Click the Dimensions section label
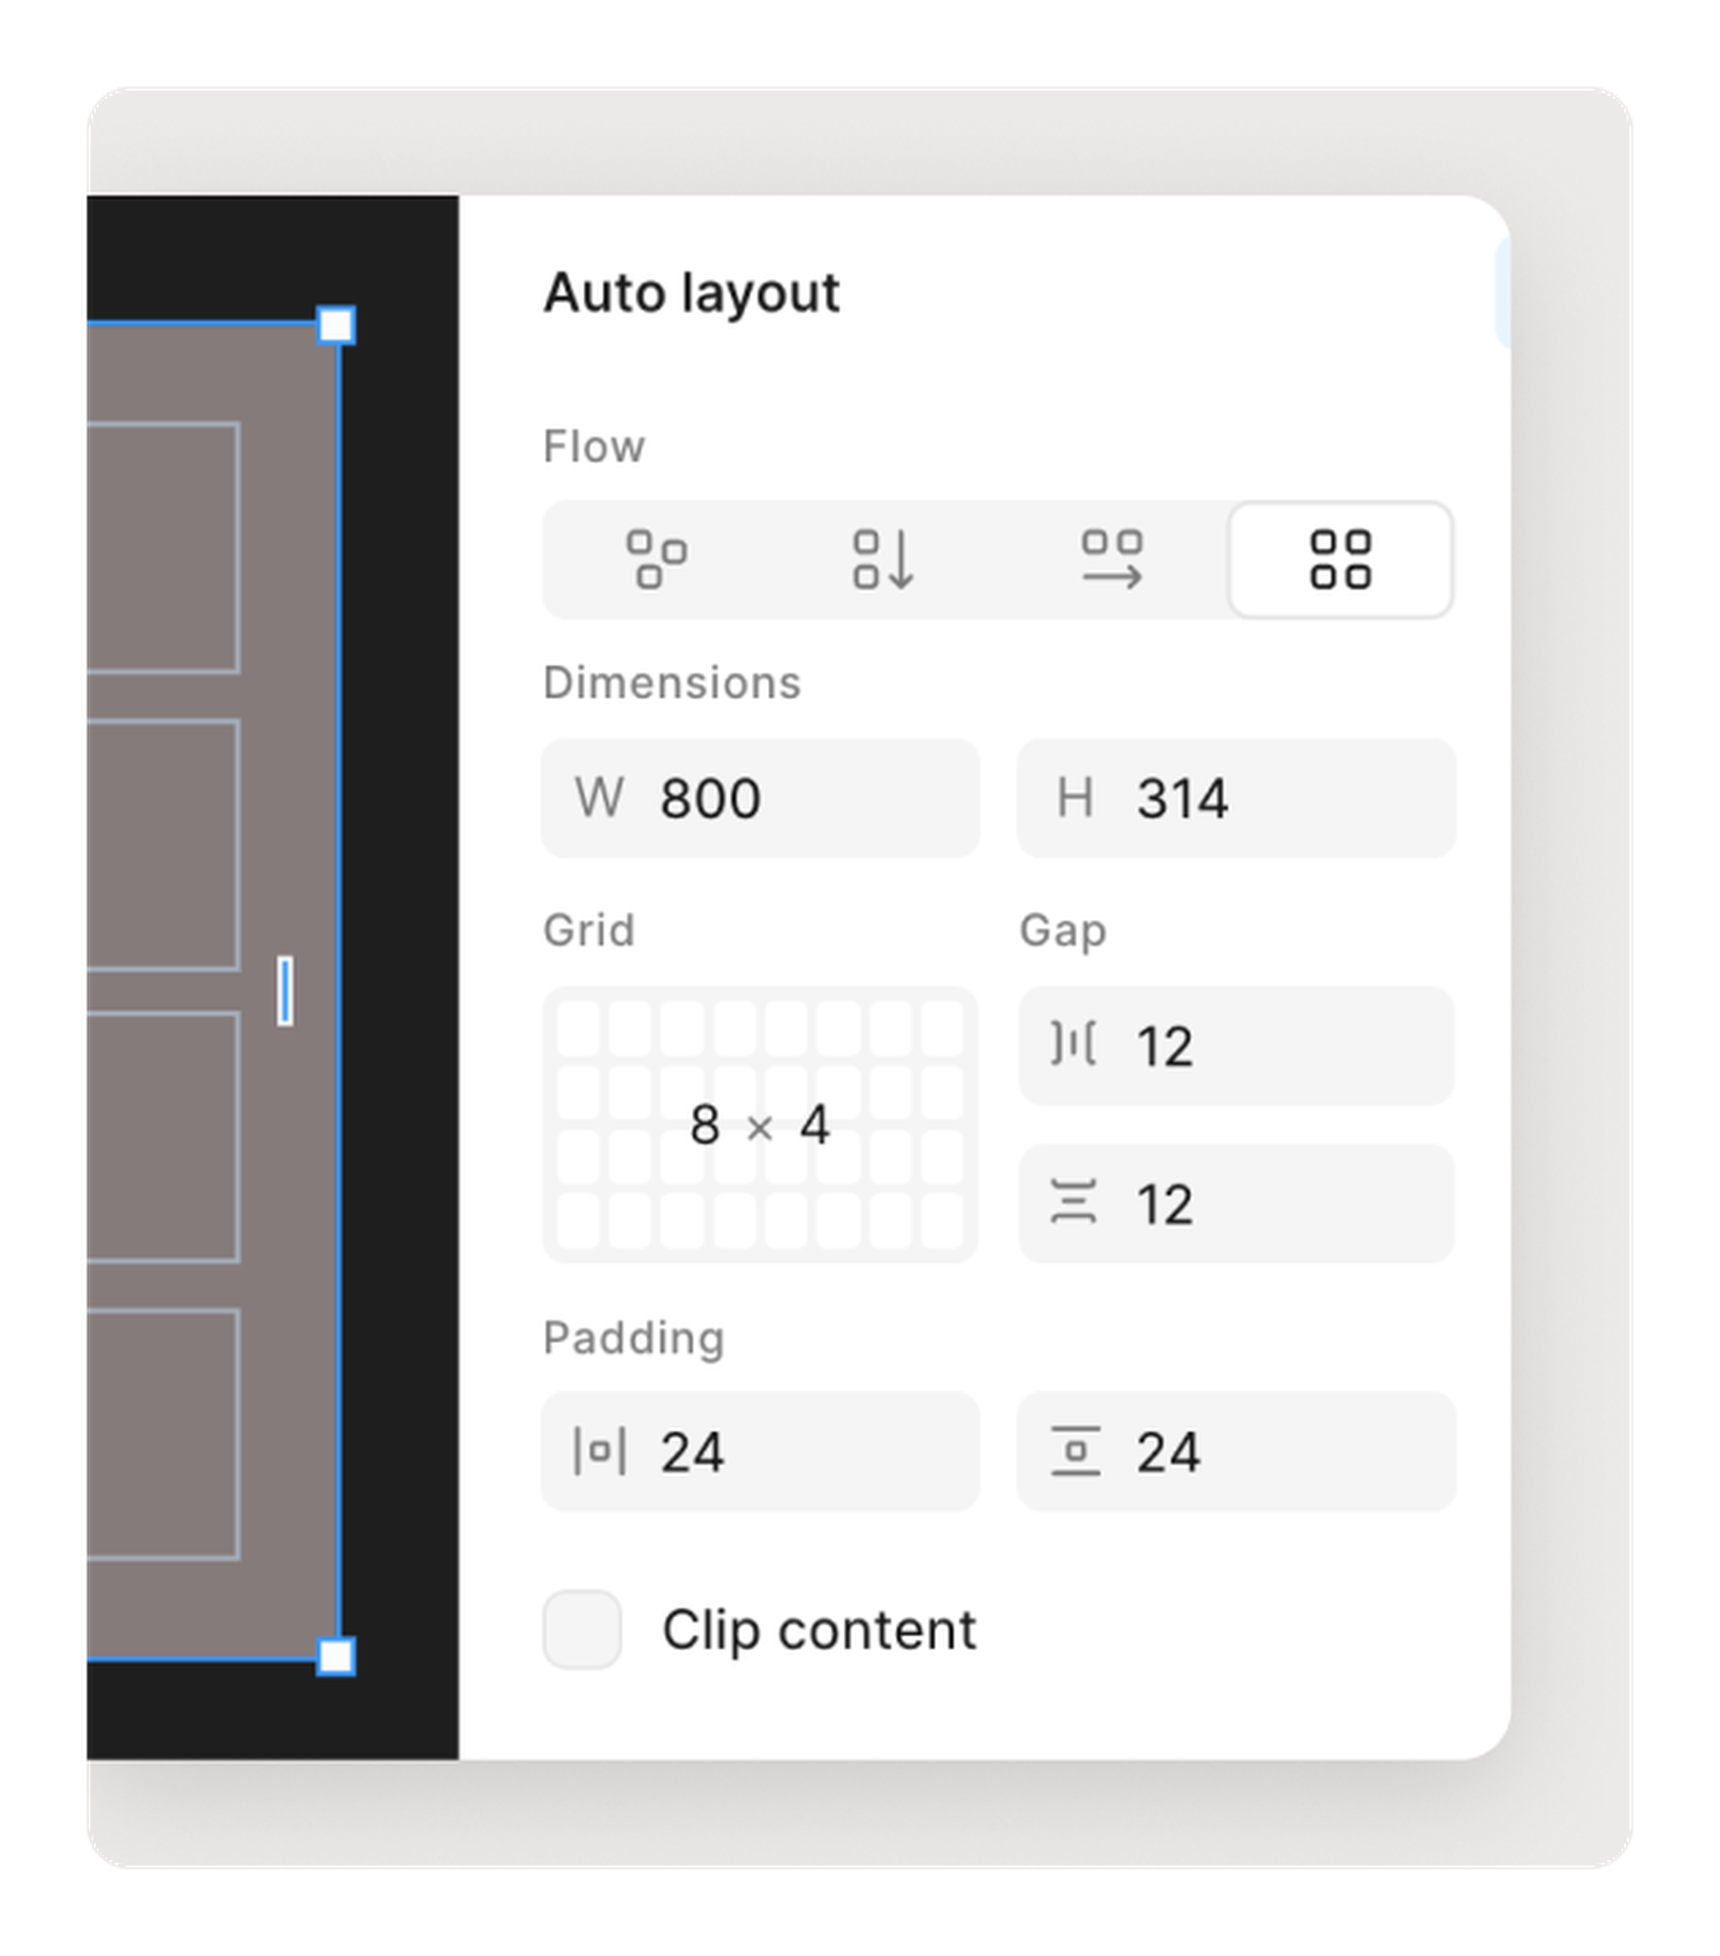This screenshot has height=1956, width=1720. [x=672, y=683]
